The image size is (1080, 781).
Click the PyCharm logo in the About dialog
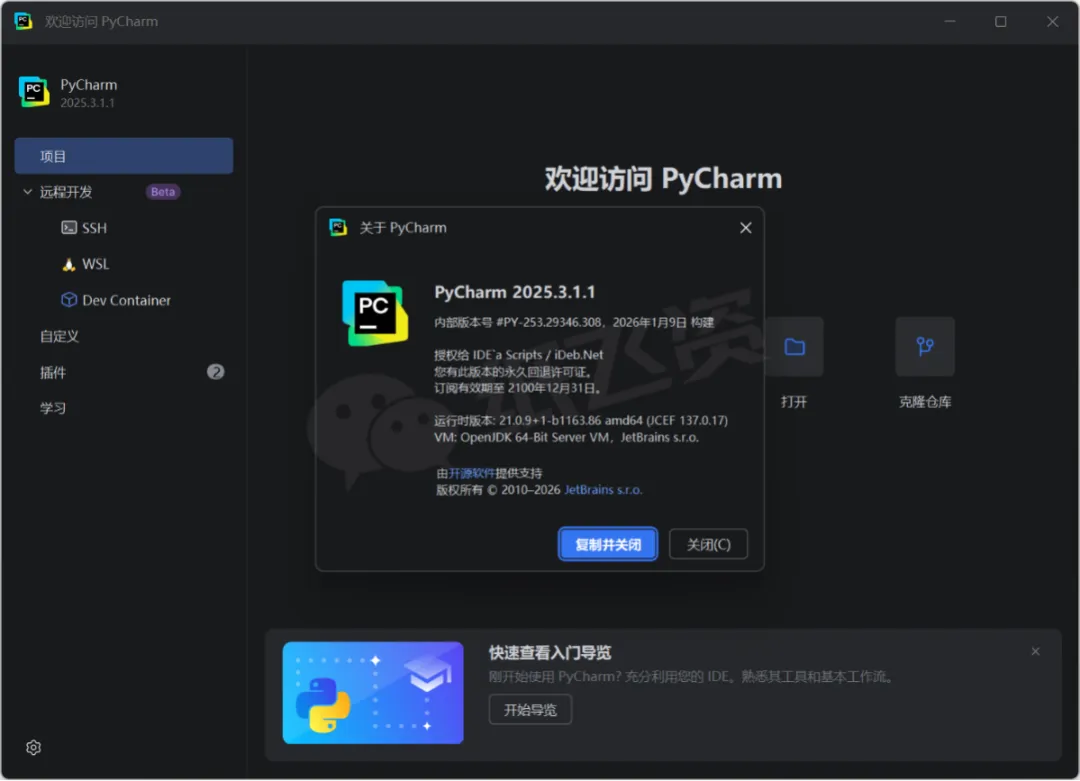click(x=375, y=313)
